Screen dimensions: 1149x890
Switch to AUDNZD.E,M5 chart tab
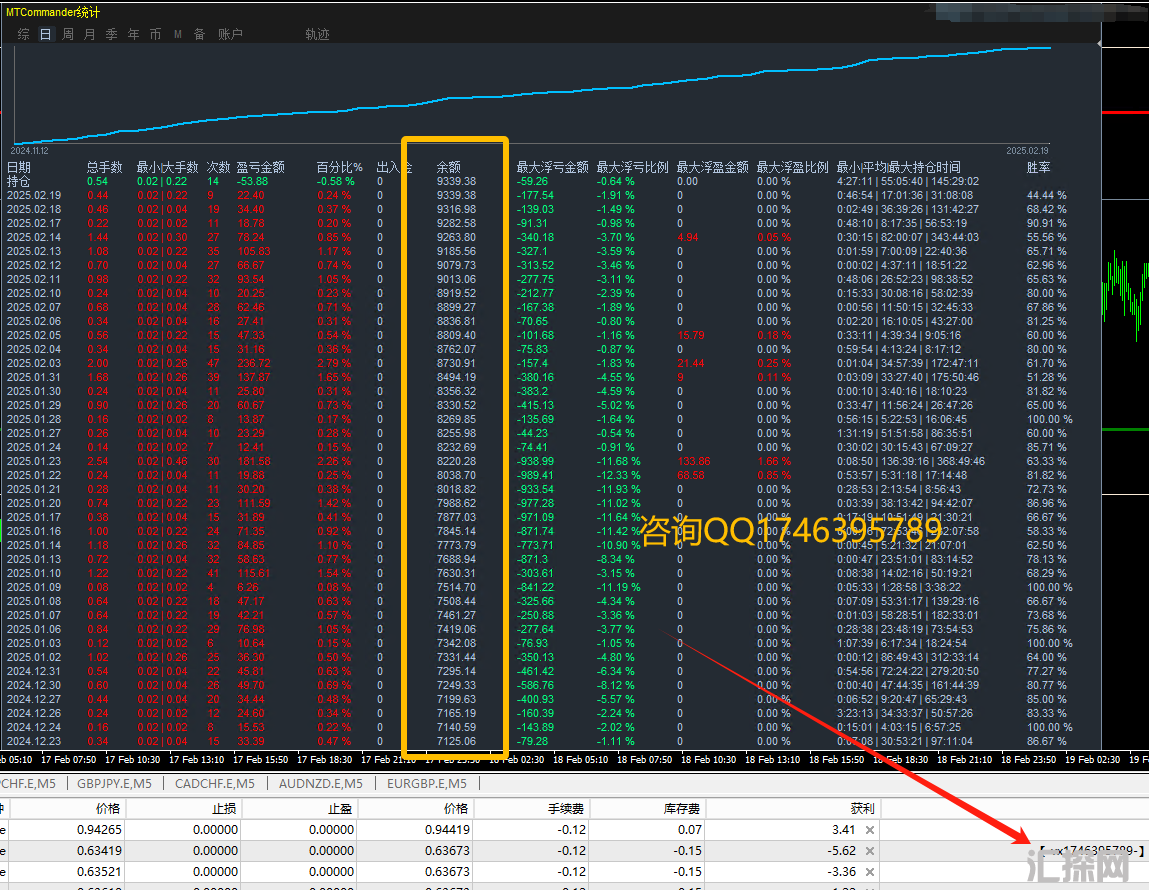[x=321, y=784]
